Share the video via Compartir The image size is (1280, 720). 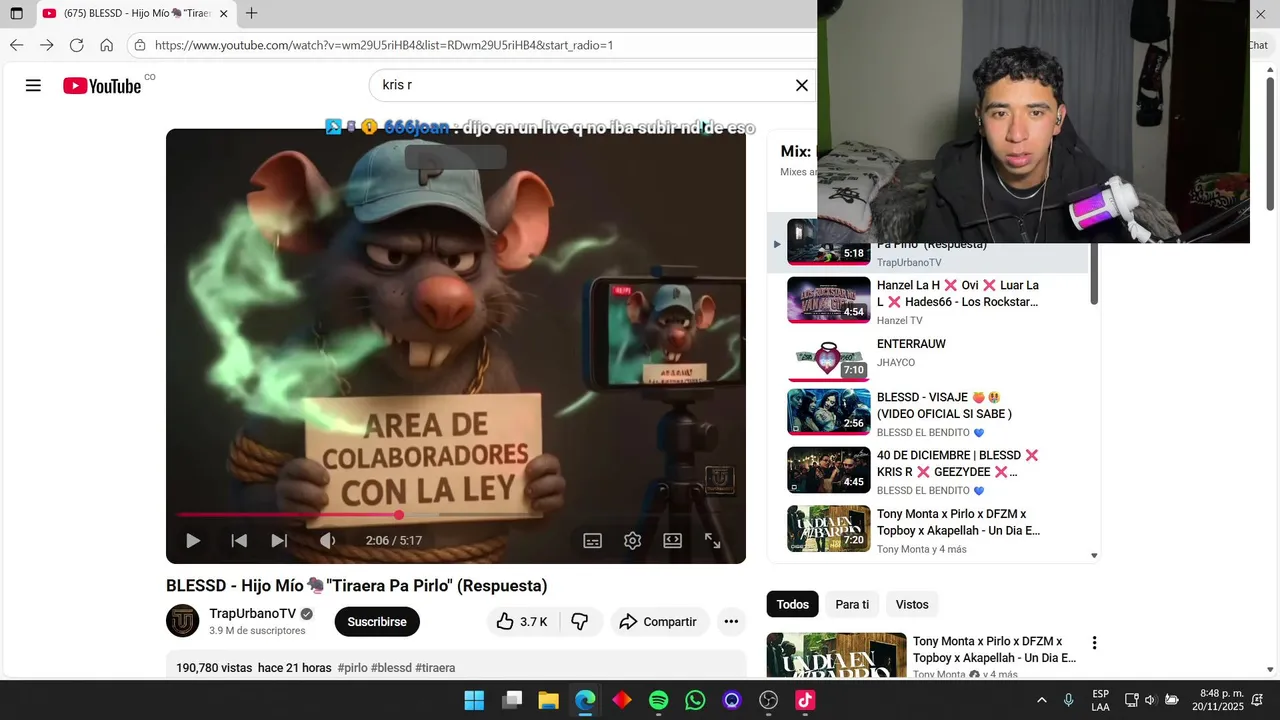[x=658, y=622]
